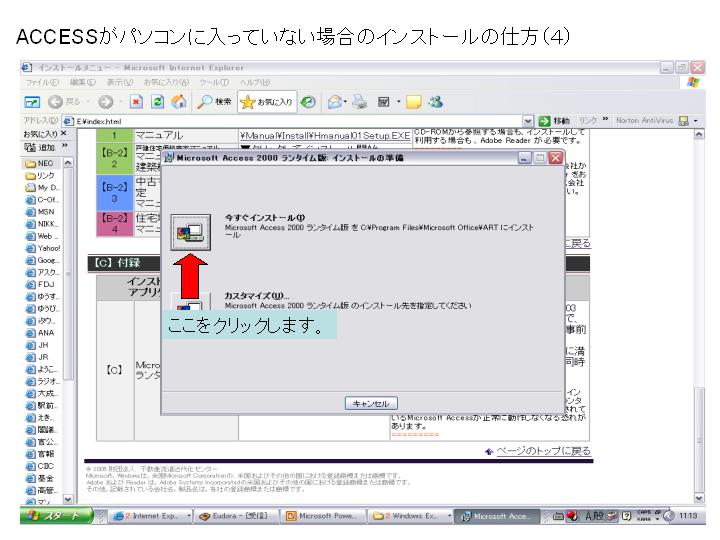Viewport: 720px width, 540px height.
Task: Open the NEC favorites folder
Action: tap(39, 163)
